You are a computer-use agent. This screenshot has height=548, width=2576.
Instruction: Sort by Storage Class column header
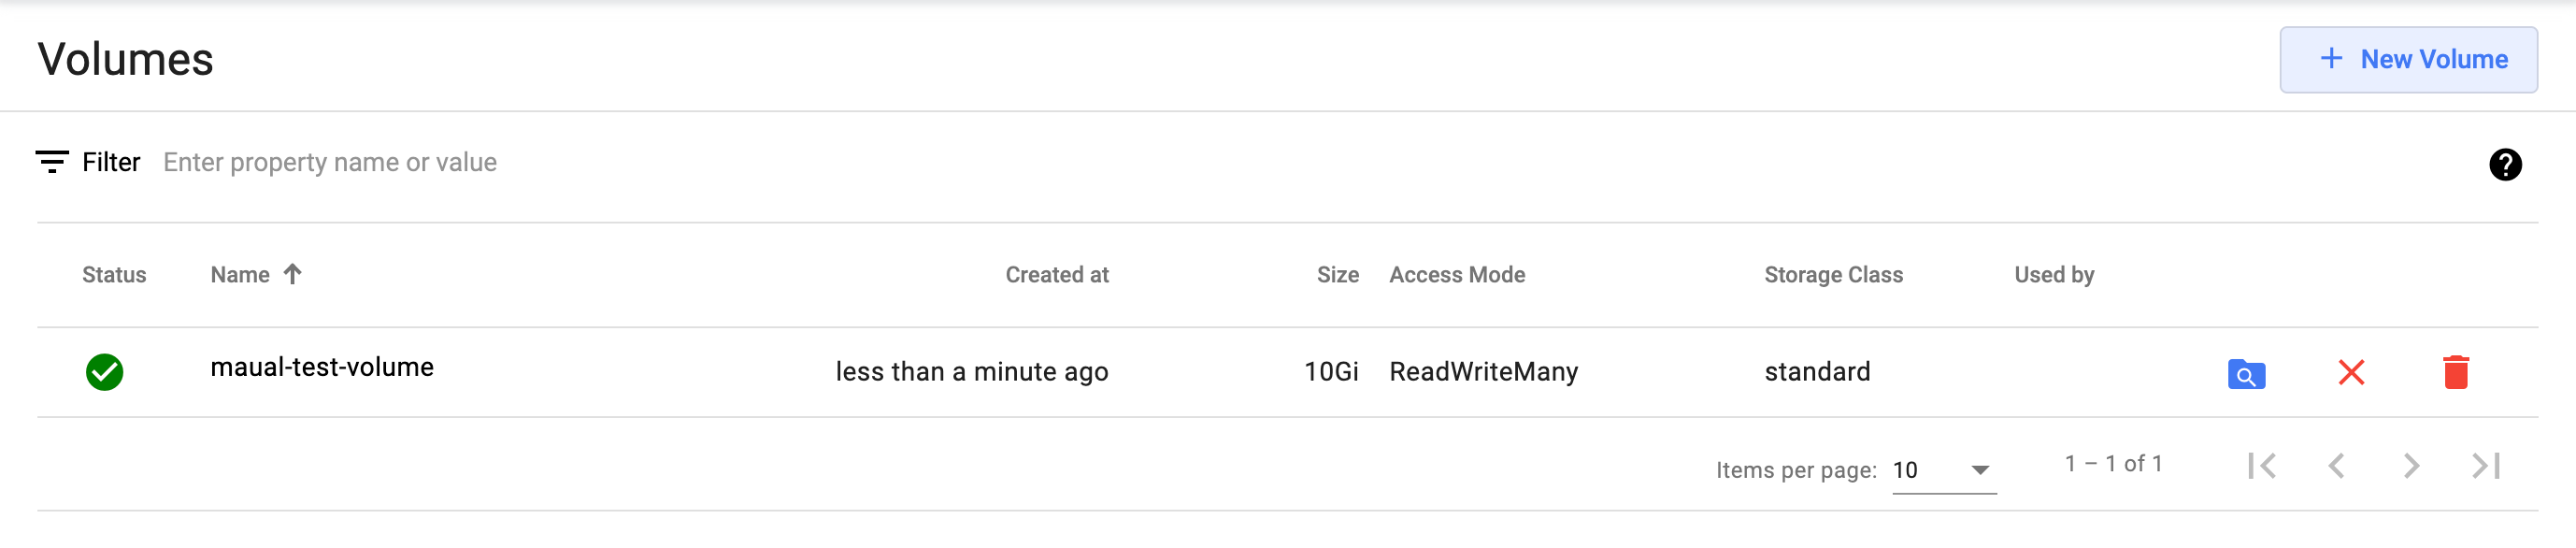pos(1832,275)
